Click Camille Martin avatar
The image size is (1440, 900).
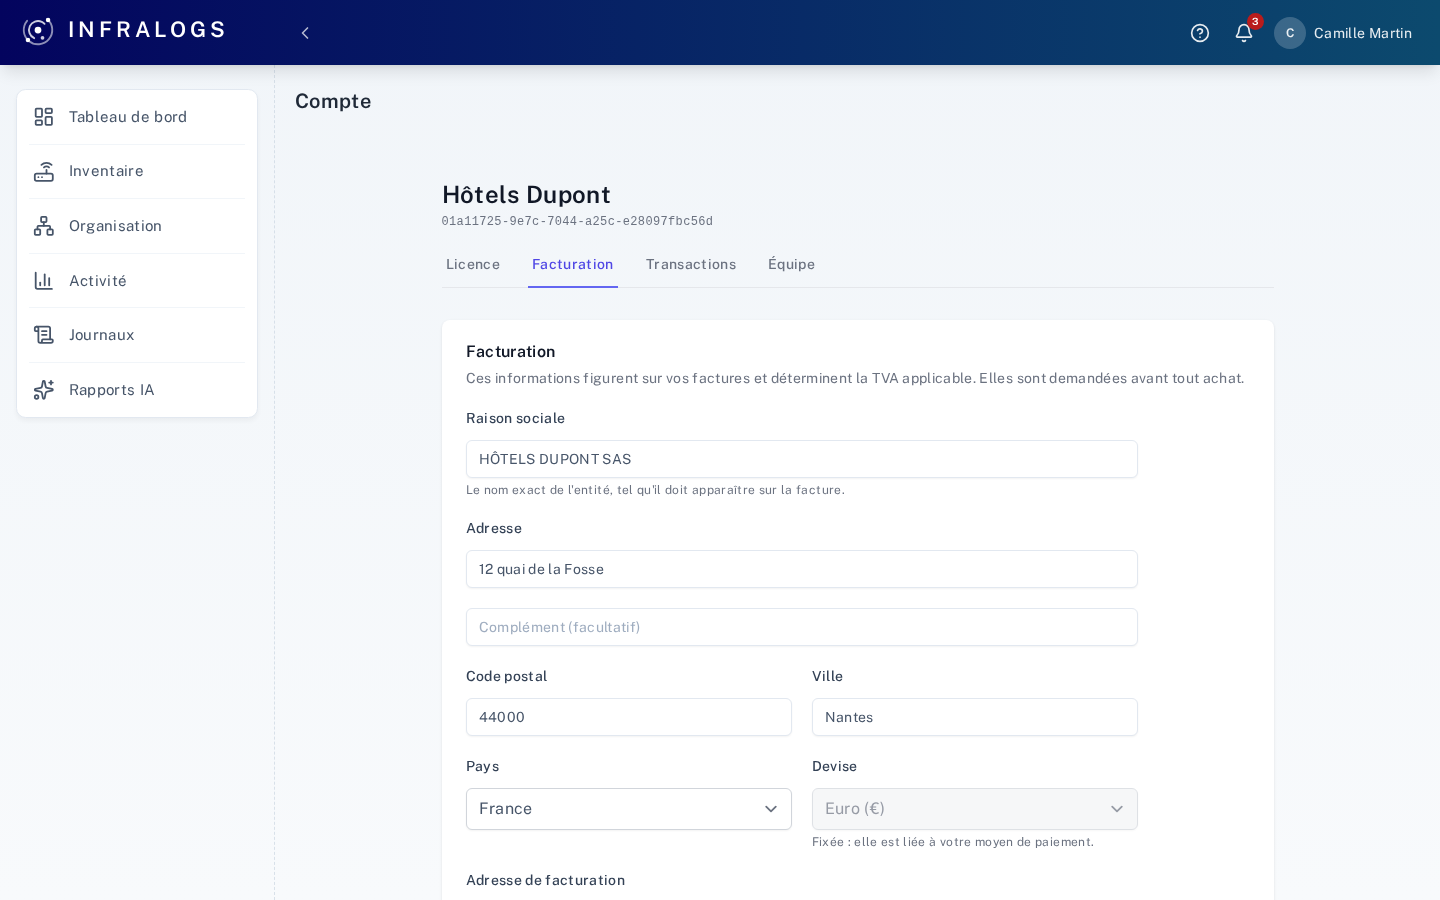[x=1290, y=33]
